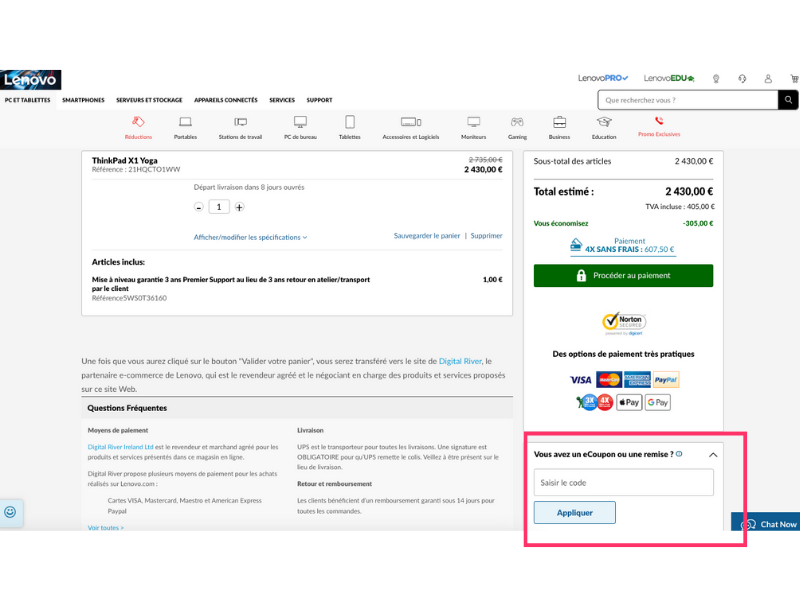Screen dimensions: 800x600
Task: Select the ThinkPad X1 Yoga product title
Action: [124, 160]
